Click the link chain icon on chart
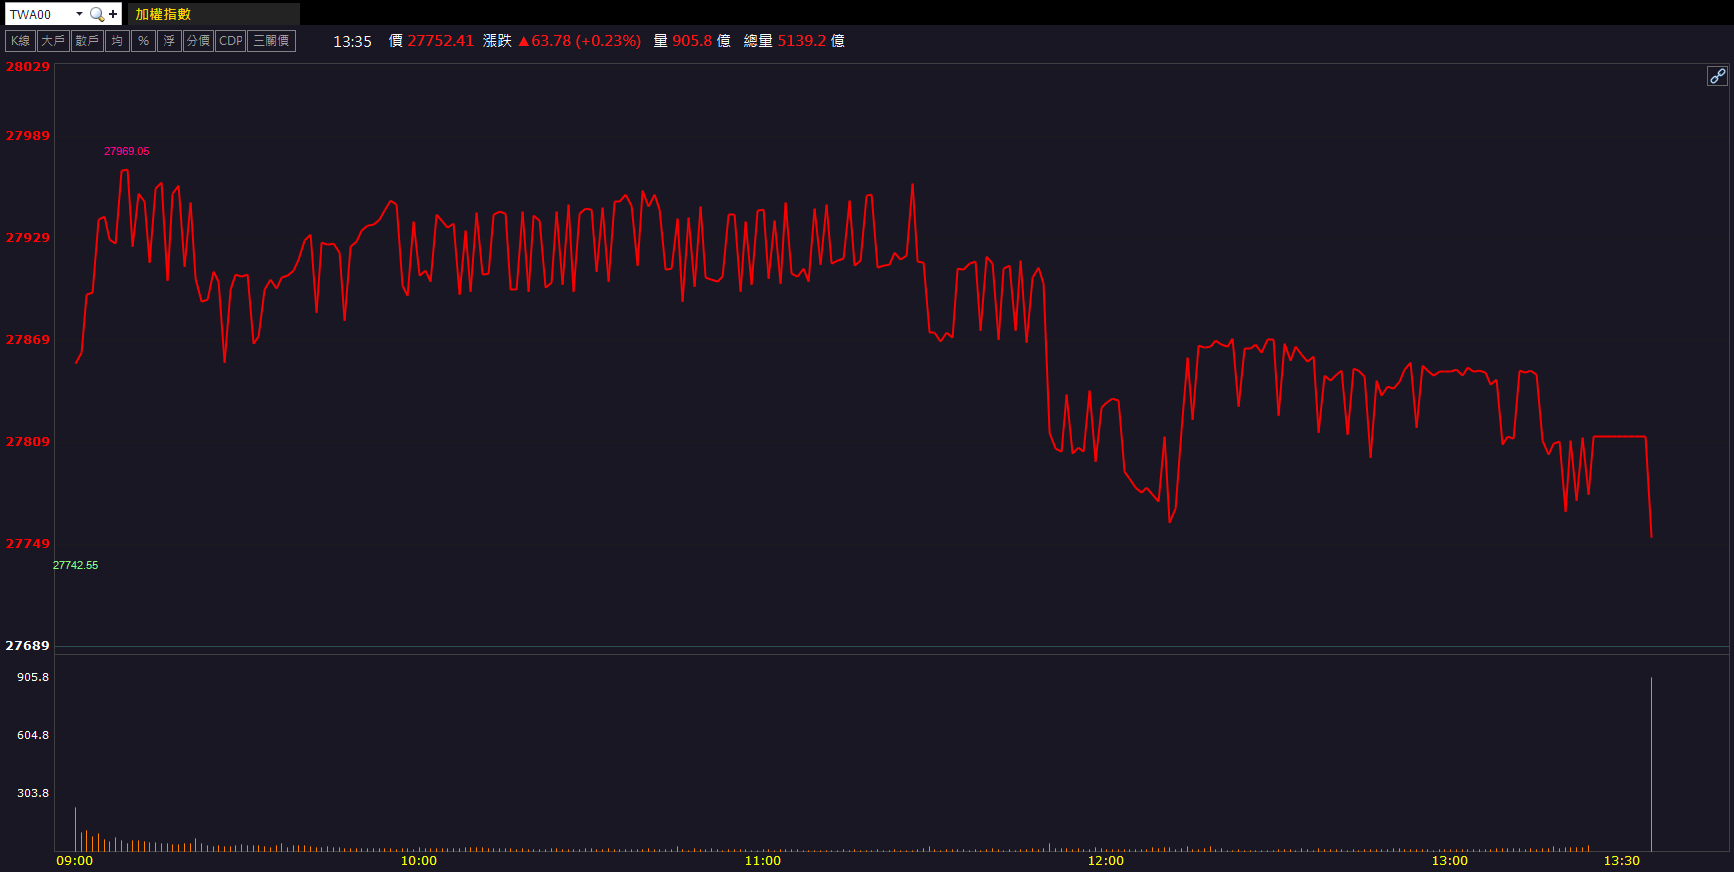This screenshot has width=1734, height=872. (x=1716, y=76)
